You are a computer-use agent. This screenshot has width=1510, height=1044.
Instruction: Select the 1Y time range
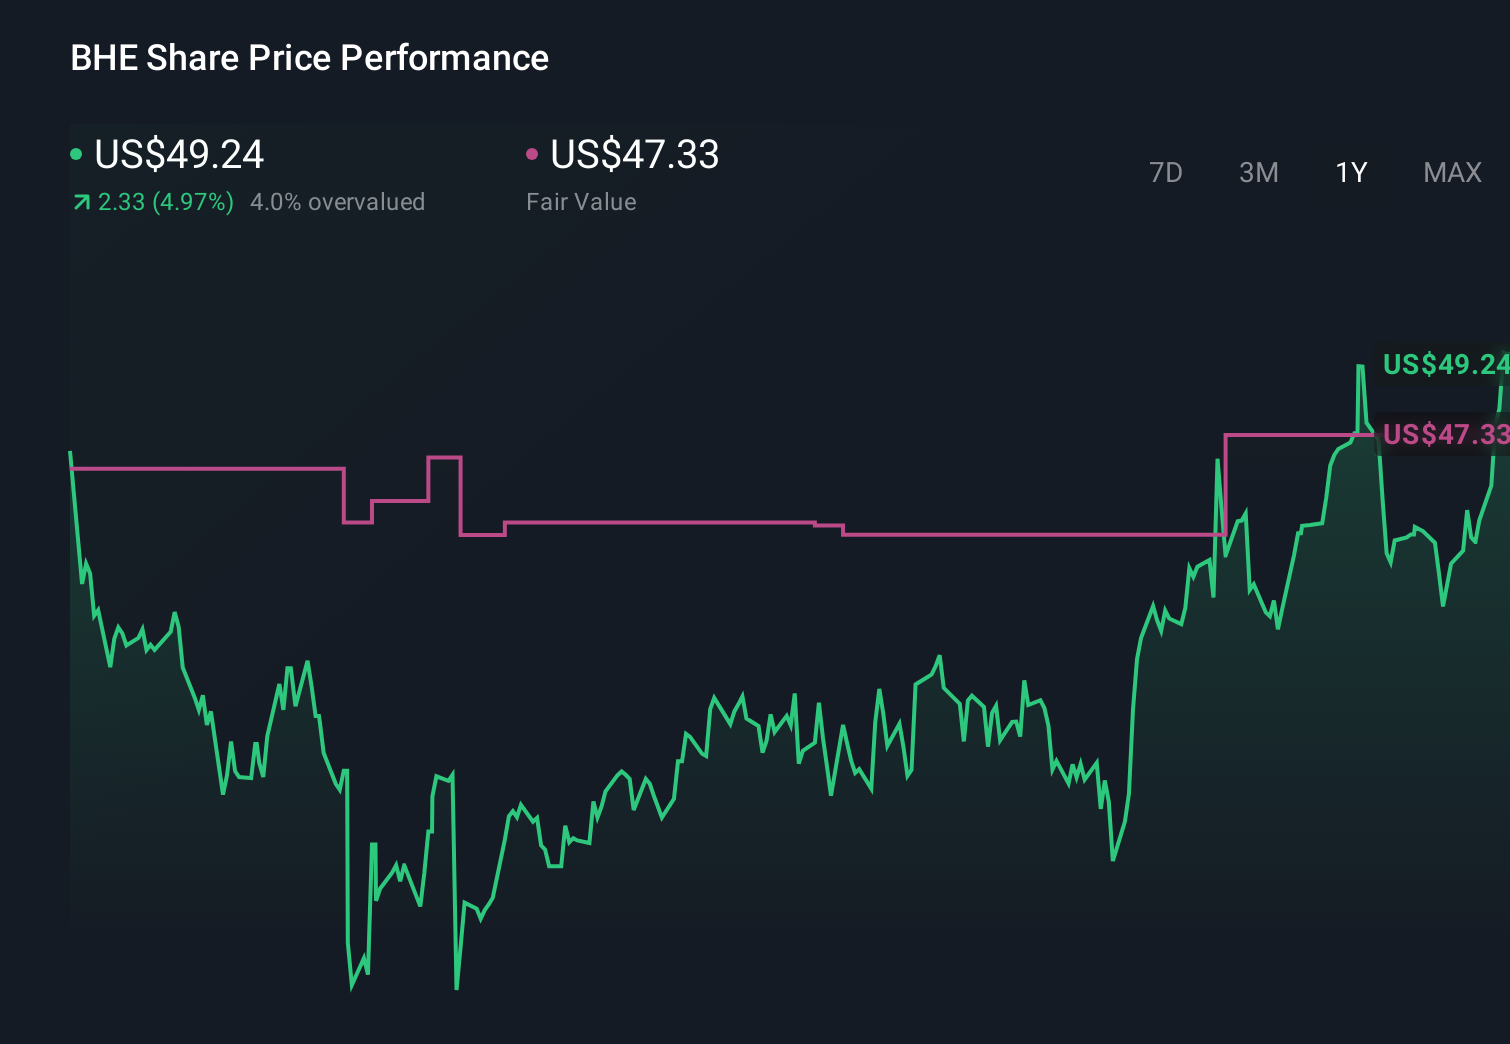1351,173
